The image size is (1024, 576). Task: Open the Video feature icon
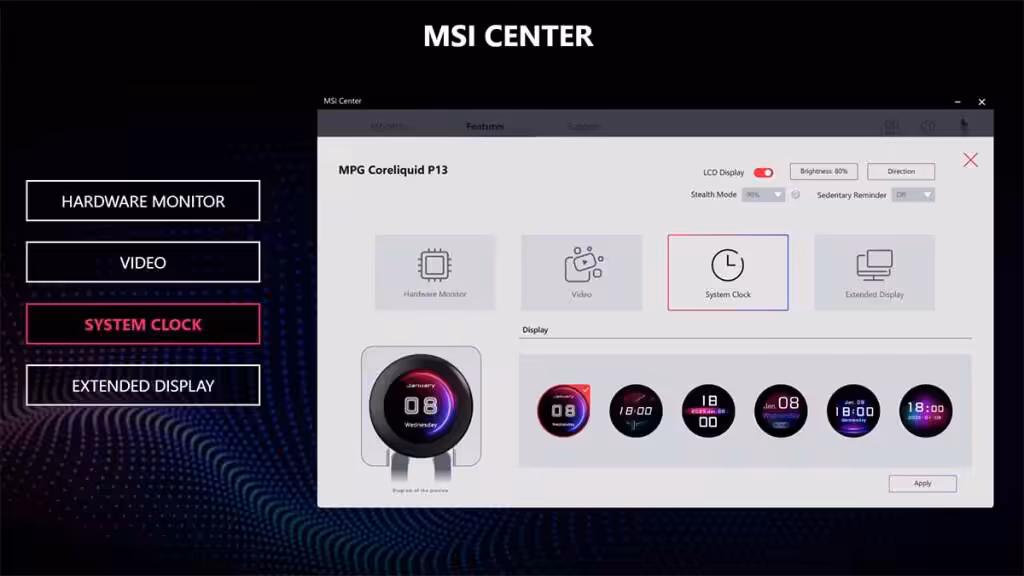coord(581,272)
